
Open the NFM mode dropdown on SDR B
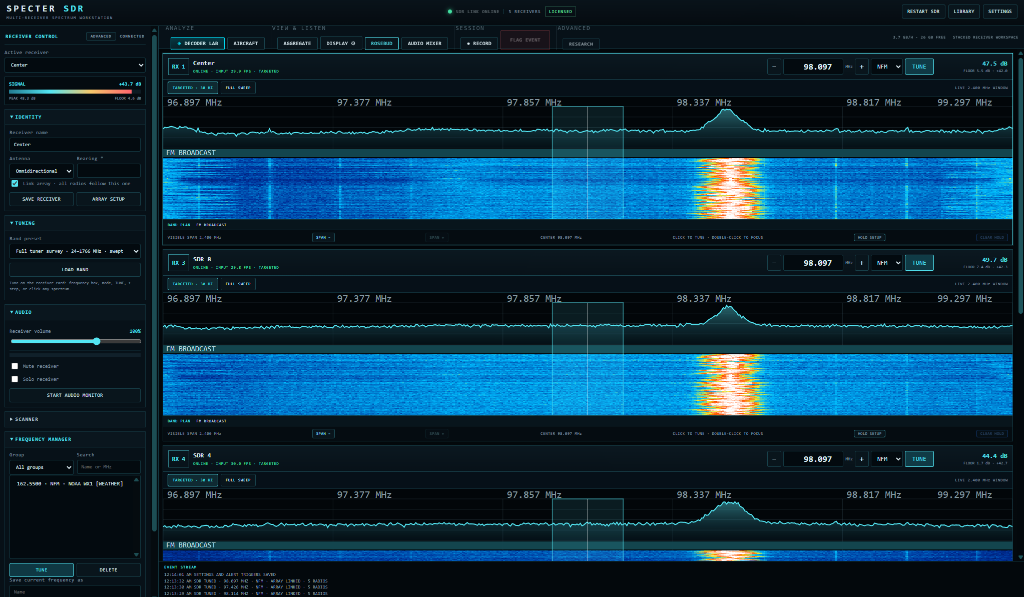point(886,263)
